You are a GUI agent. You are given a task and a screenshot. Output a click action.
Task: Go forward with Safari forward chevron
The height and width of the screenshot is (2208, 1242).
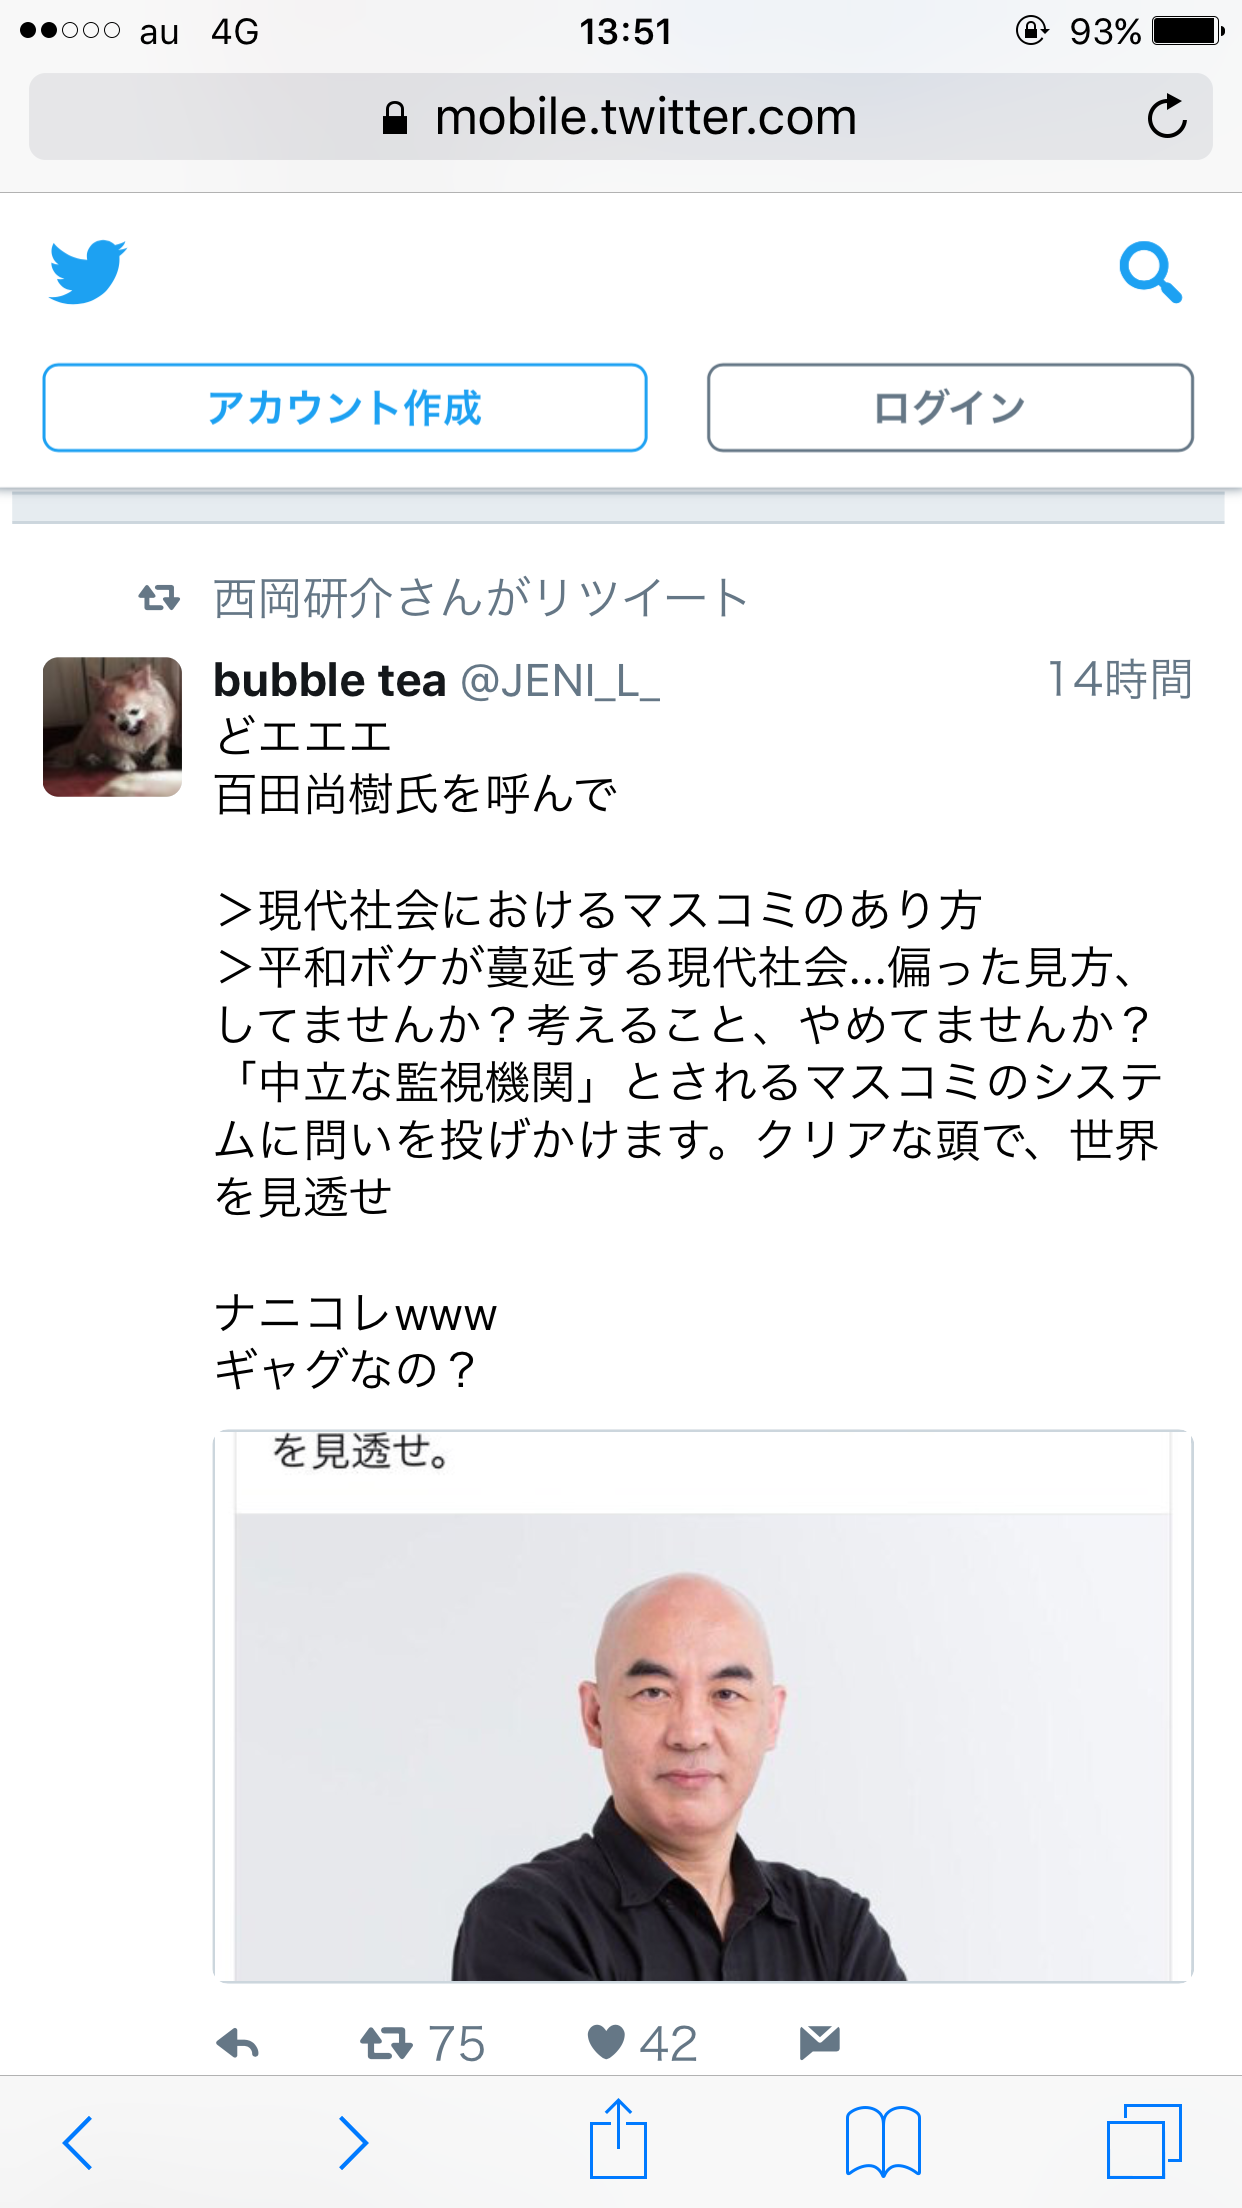(352, 2142)
